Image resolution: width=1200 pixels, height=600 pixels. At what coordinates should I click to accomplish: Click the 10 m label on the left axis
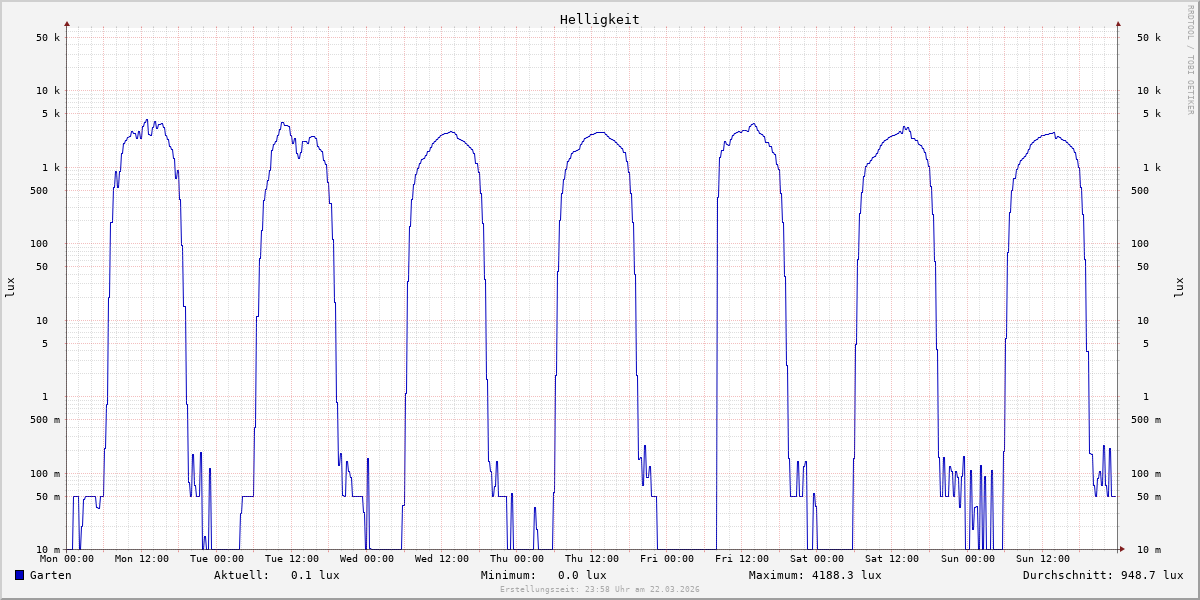(x=49, y=550)
